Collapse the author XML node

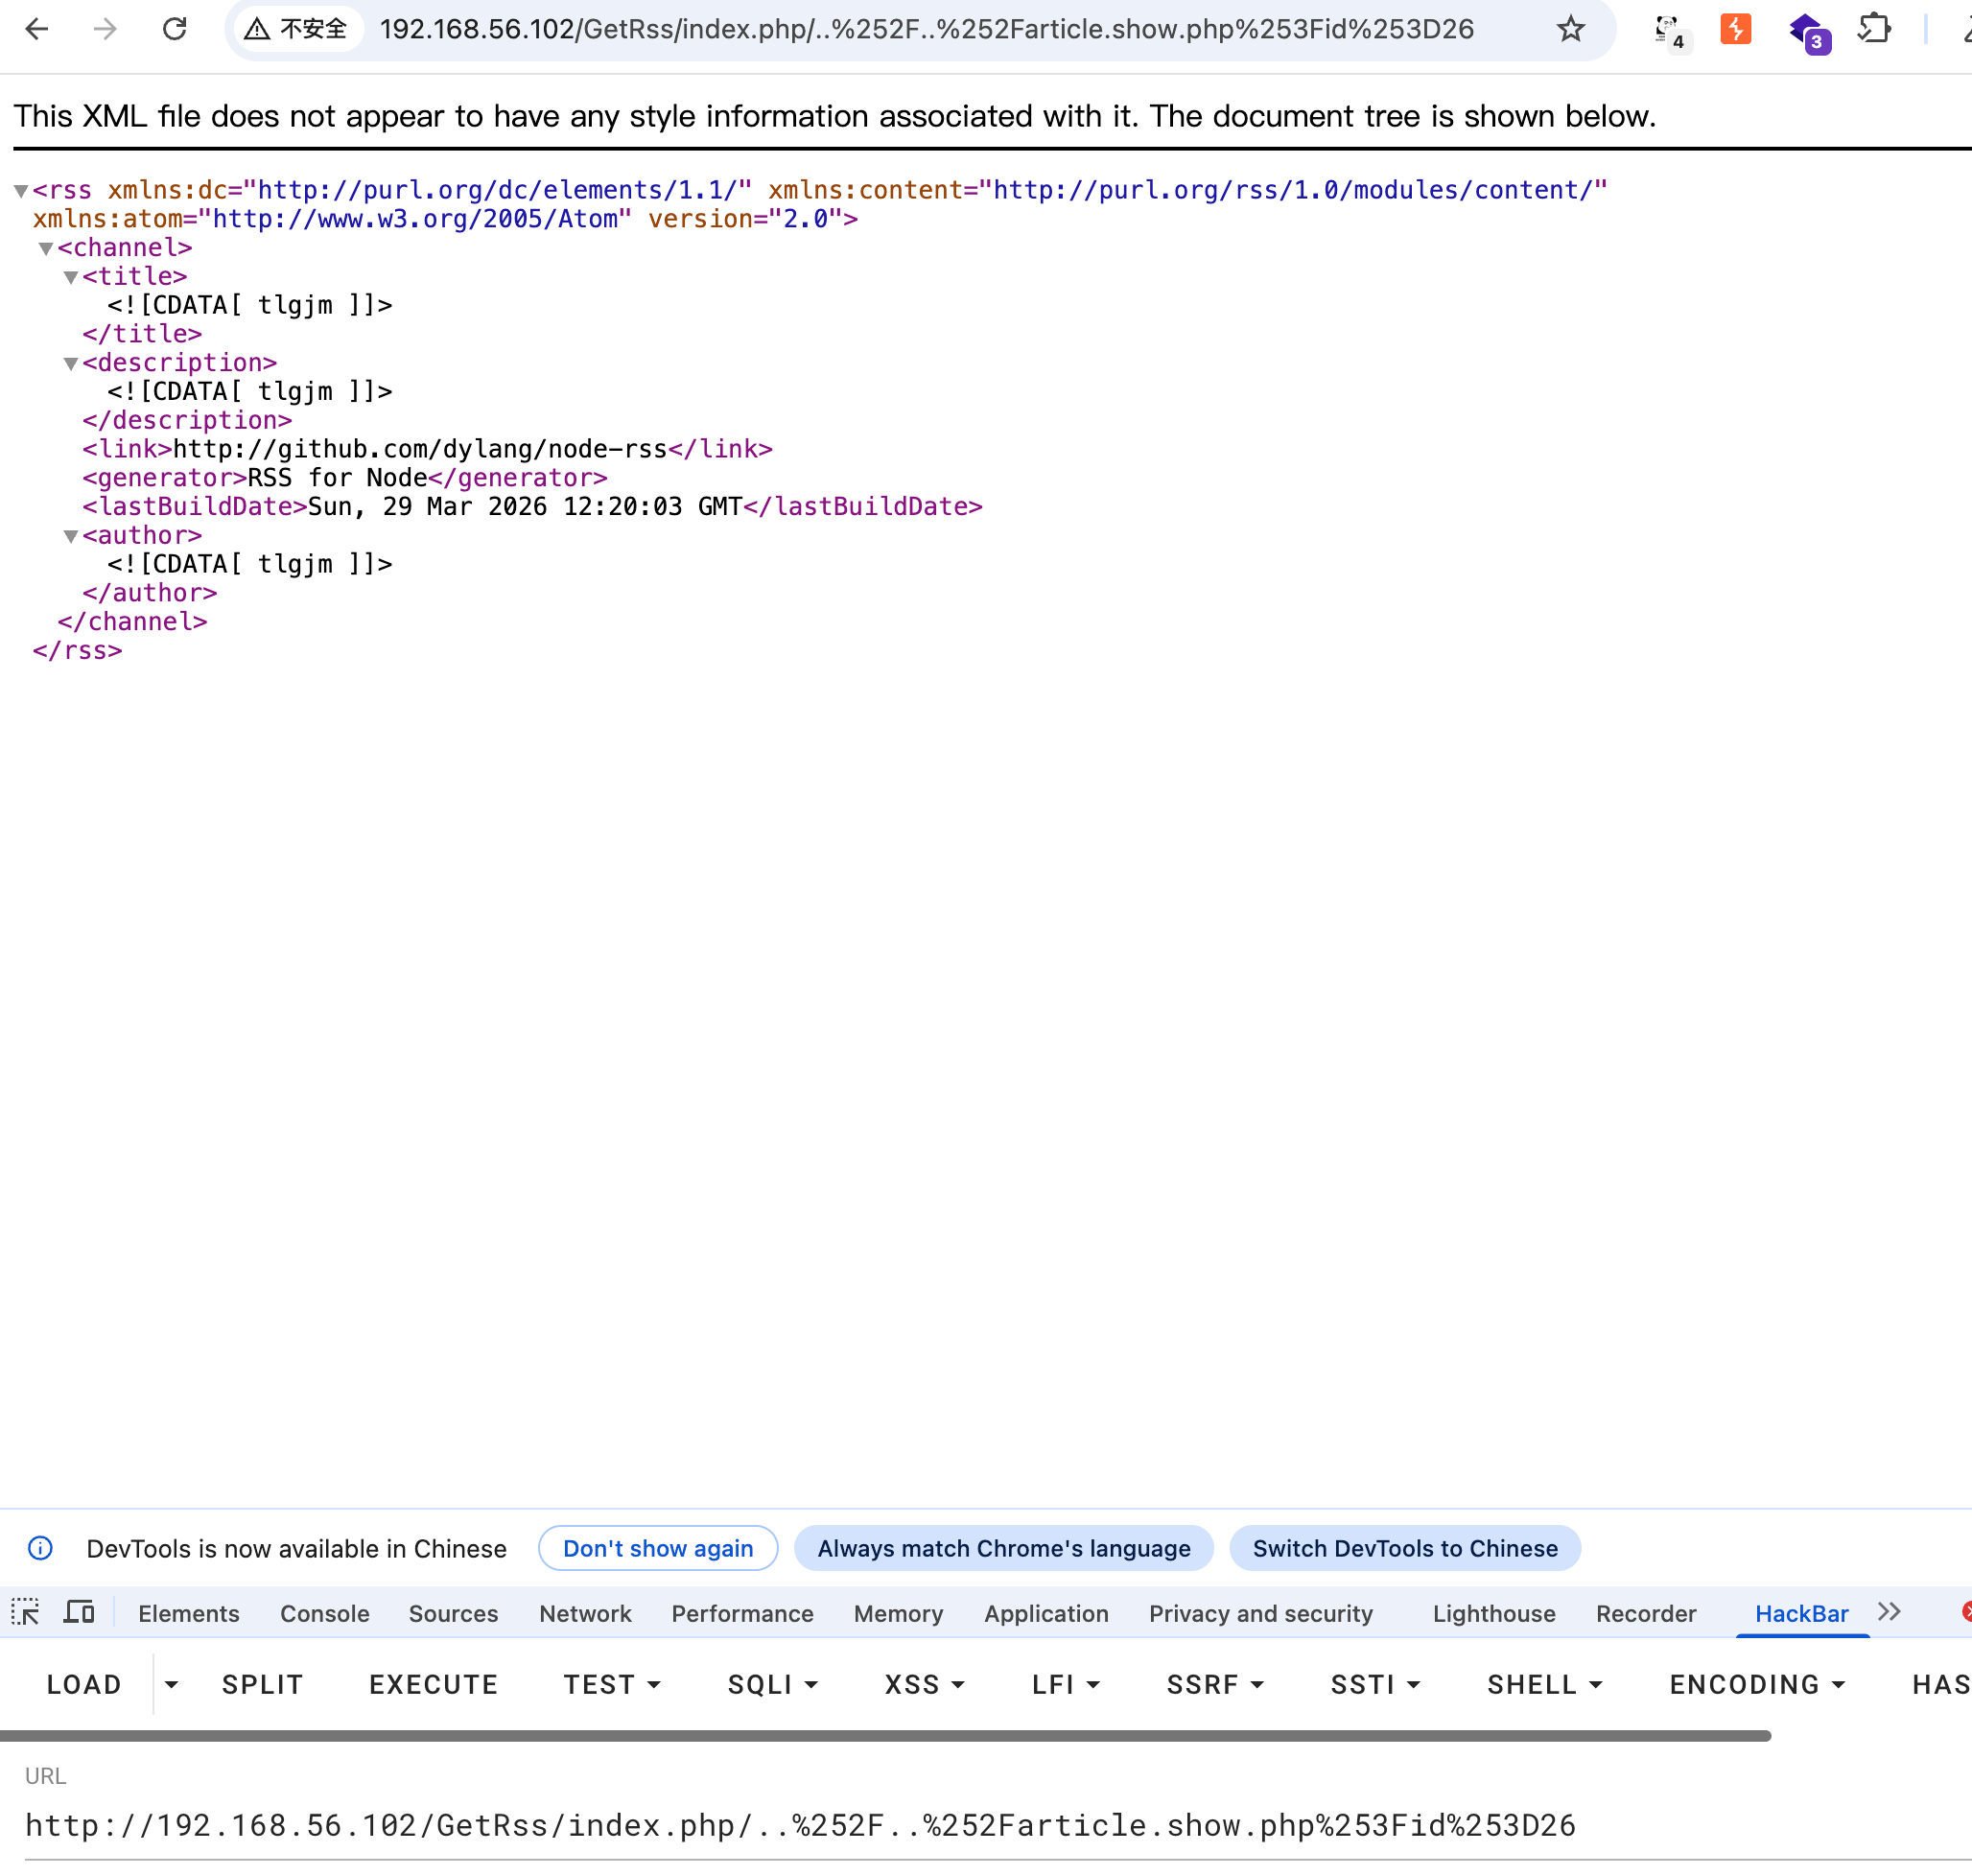point(71,536)
